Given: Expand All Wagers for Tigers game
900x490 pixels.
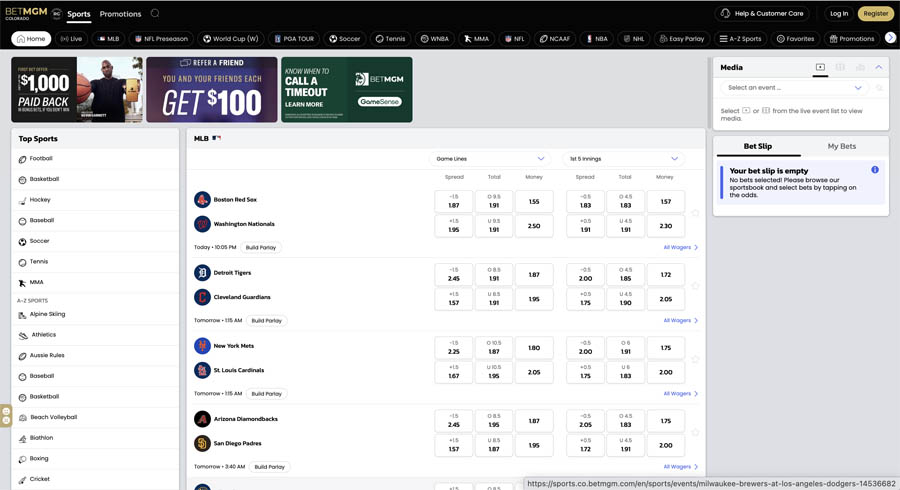Looking at the screenshot, I should (681, 320).
